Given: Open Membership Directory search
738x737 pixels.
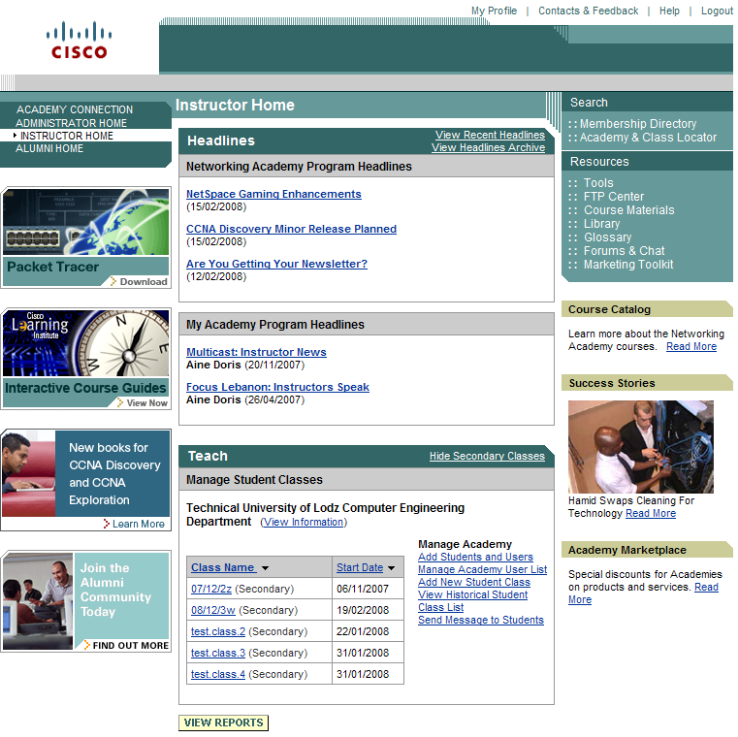Looking at the screenshot, I should 638,124.
